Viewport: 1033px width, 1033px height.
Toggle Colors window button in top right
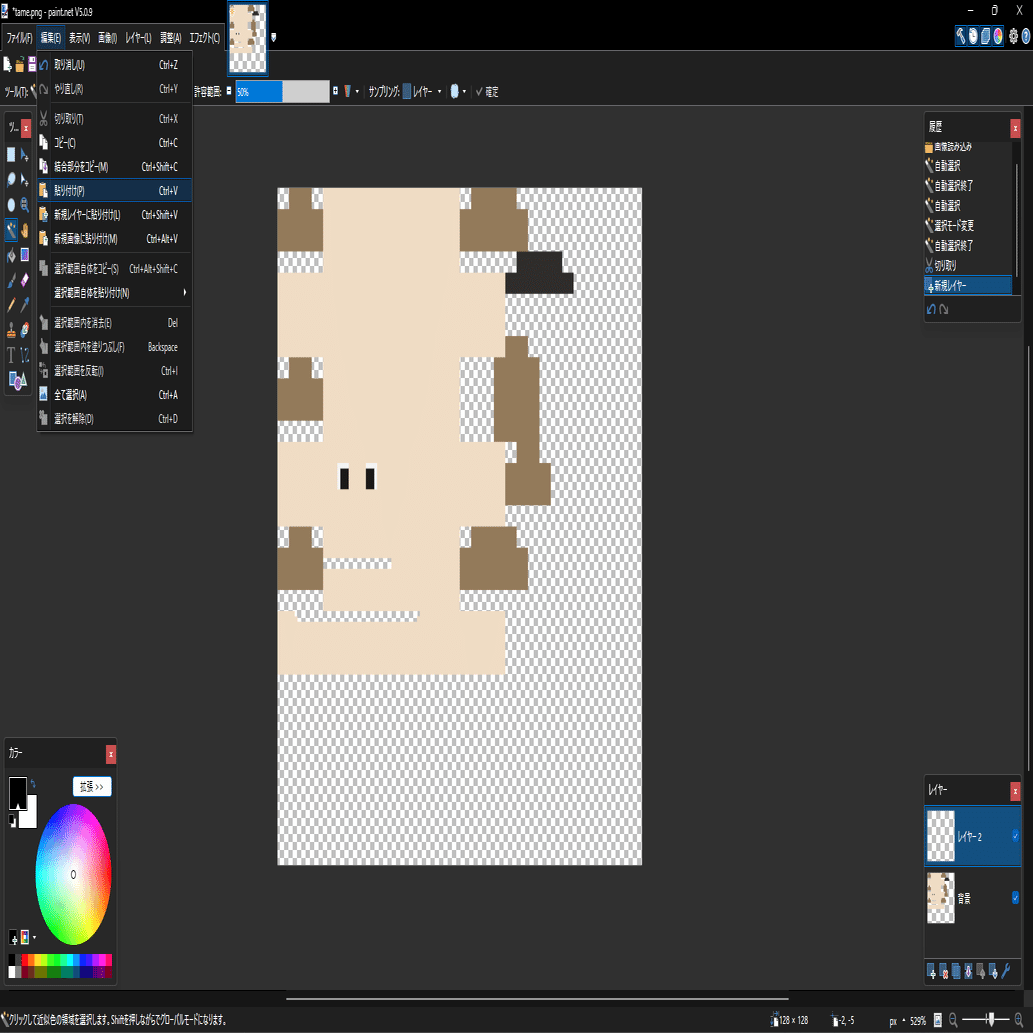(998, 36)
